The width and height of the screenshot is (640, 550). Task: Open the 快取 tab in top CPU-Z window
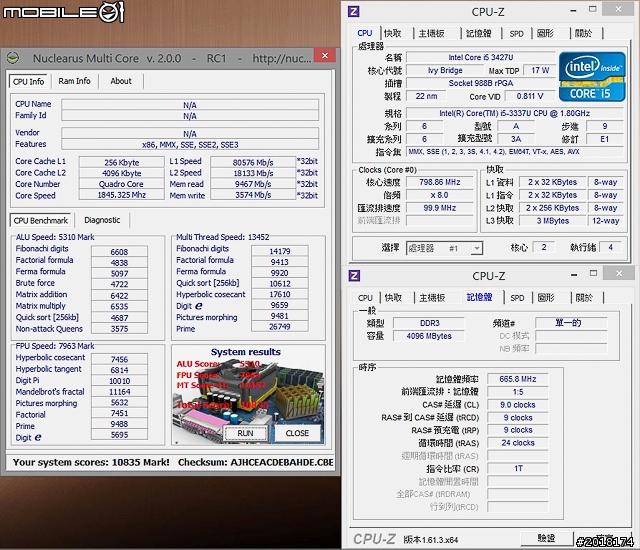pyautogui.click(x=393, y=33)
